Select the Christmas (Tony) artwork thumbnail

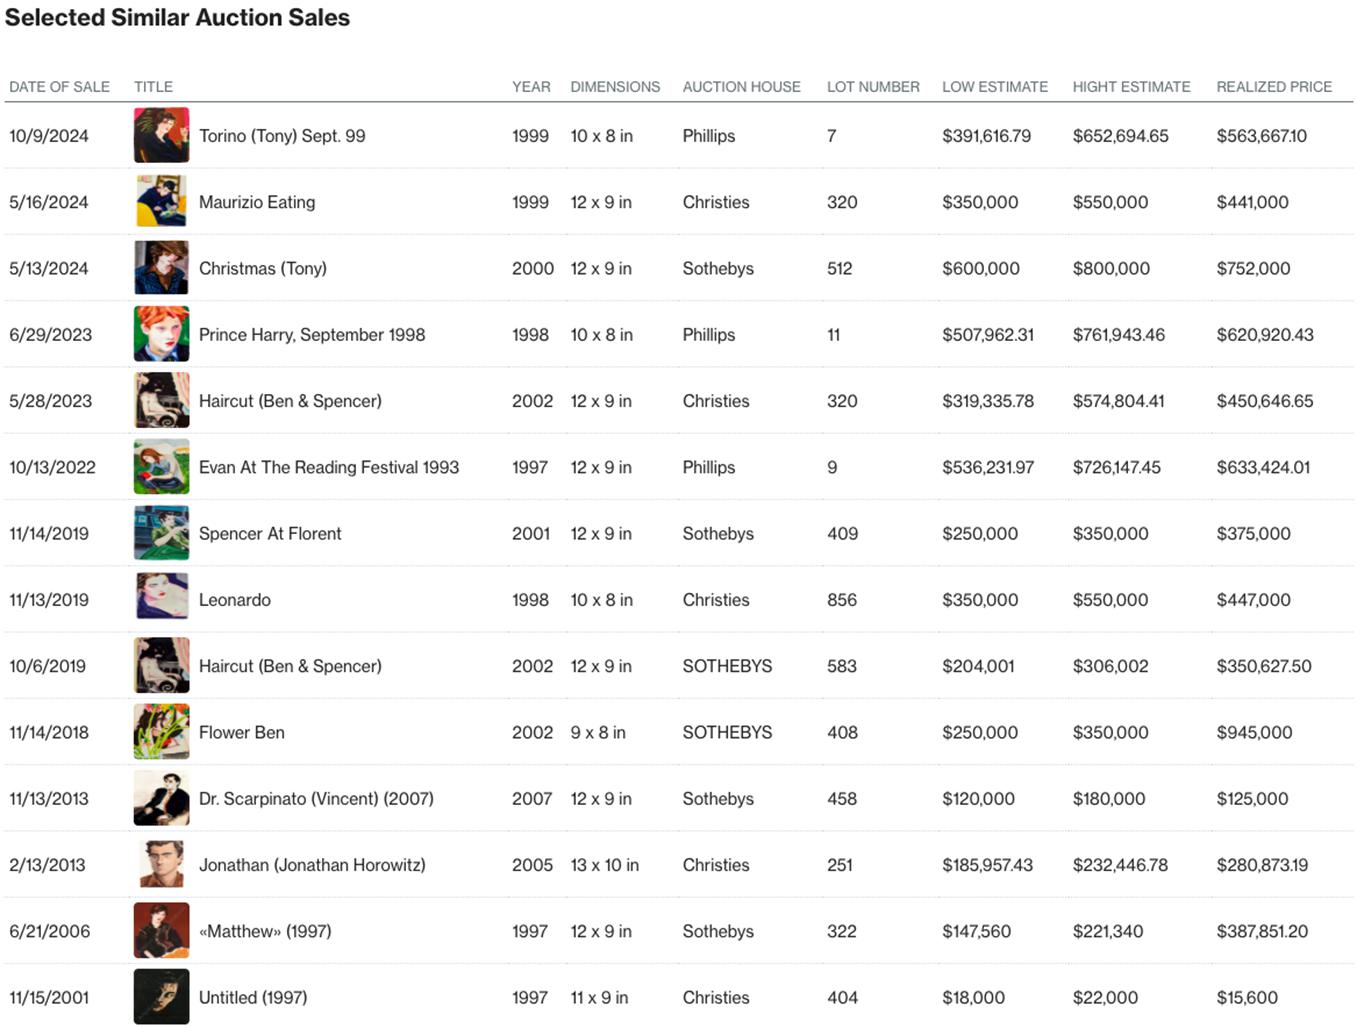[x=161, y=268]
